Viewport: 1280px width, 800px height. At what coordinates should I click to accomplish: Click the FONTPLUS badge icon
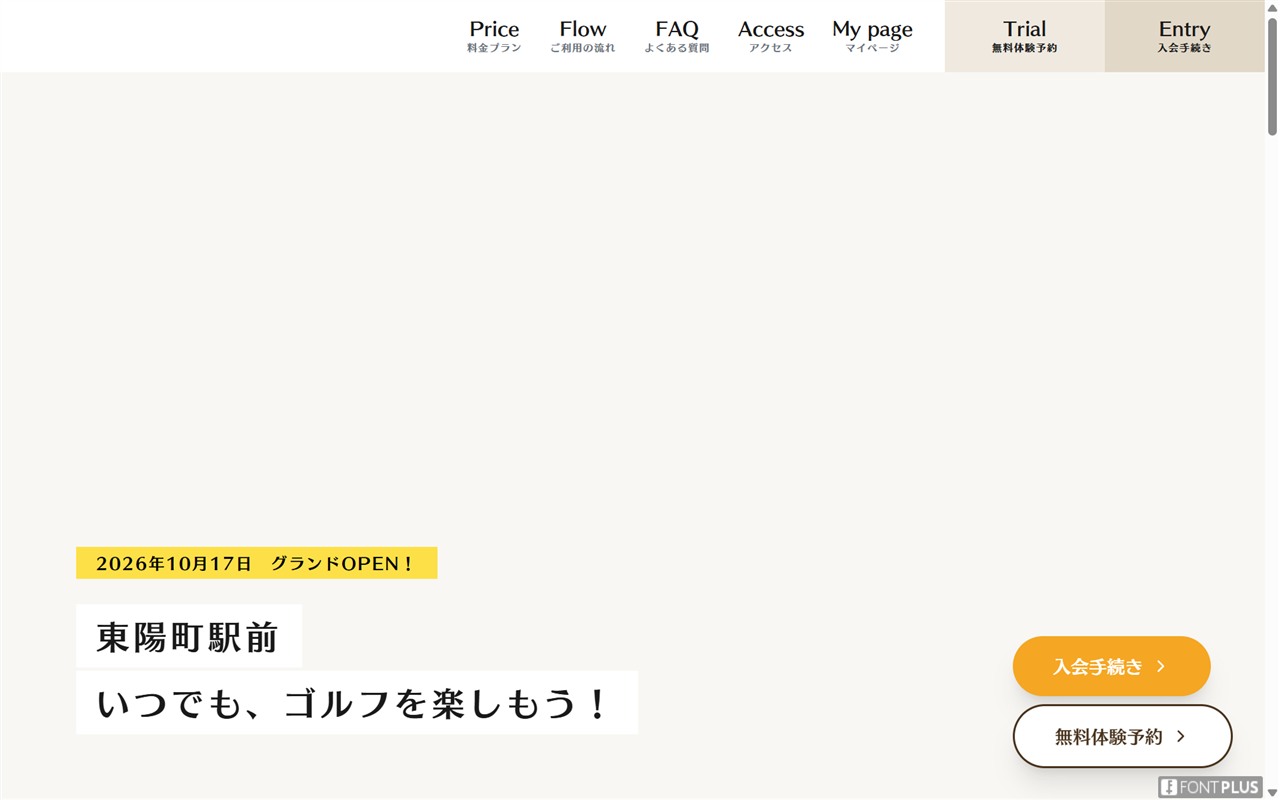tap(1211, 787)
